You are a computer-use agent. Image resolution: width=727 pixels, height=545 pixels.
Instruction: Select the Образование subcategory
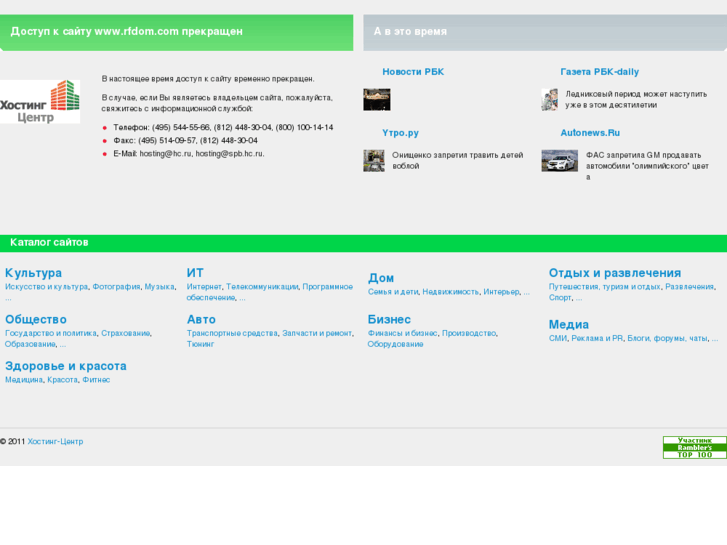[30, 344]
